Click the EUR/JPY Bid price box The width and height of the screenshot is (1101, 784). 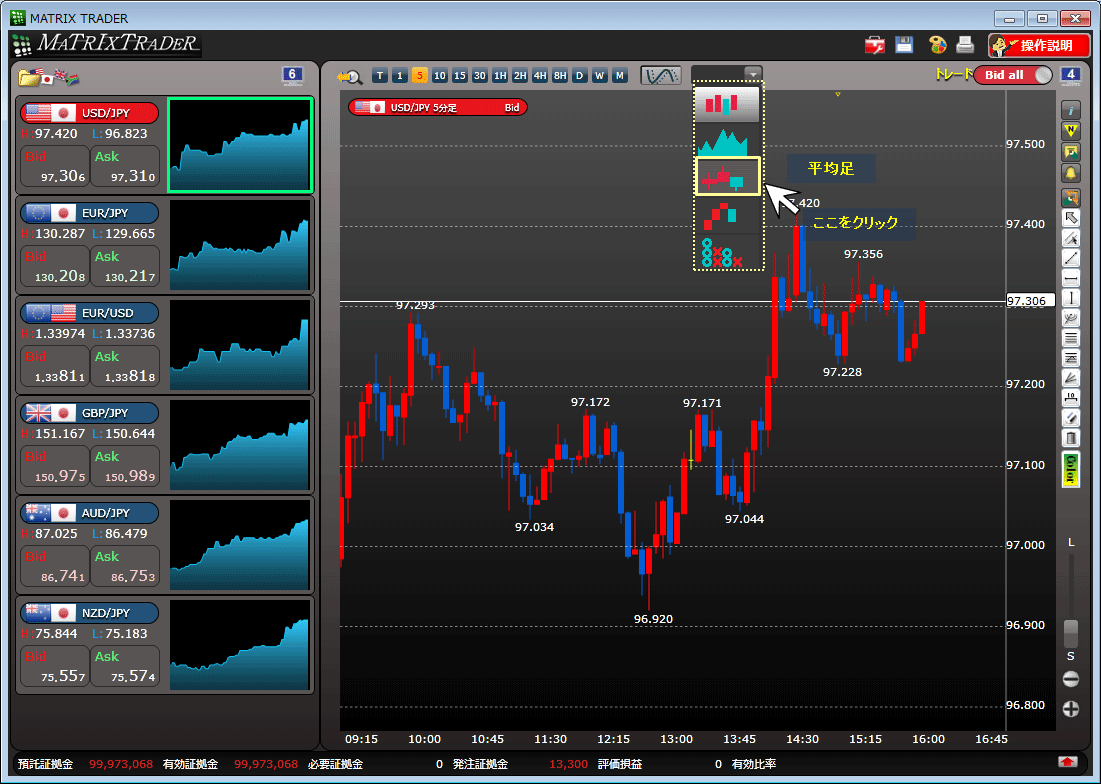(x=55, y=267)
